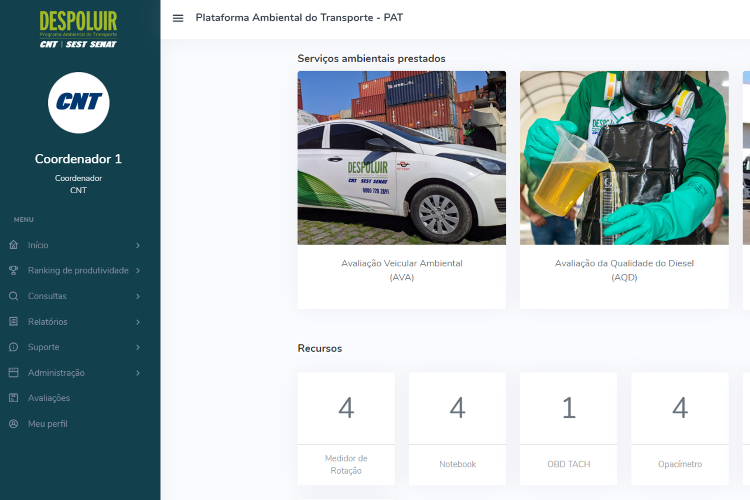Open the Avaliações link in sidebar
Viewport: 750px width, 500px height.
click(x=49, y=398)
